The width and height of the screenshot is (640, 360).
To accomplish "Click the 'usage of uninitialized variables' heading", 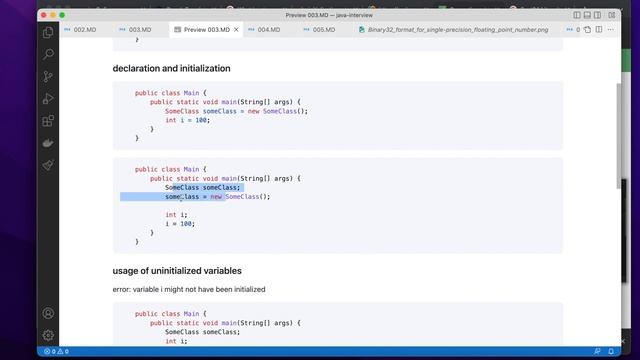I will 177,271.
